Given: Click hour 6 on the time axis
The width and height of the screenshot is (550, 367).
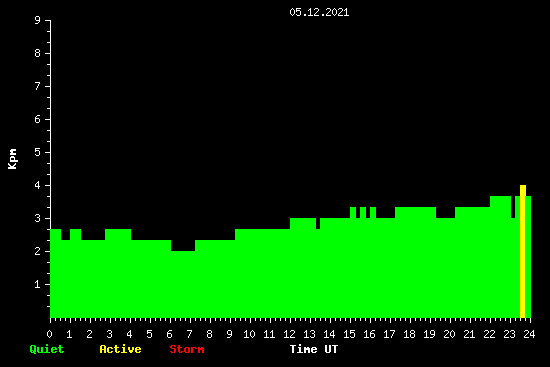Looking at the screenshot, I should point(169,334).
